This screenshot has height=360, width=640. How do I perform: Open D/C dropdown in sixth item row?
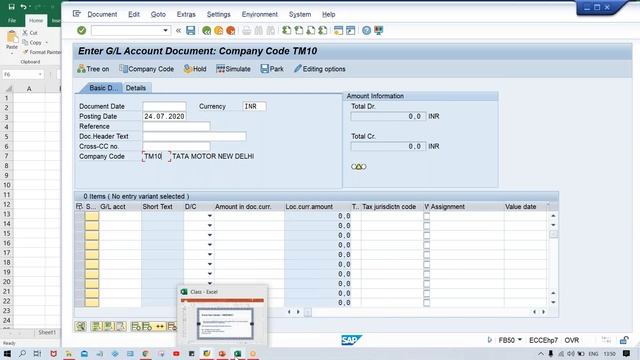[210, 264]
